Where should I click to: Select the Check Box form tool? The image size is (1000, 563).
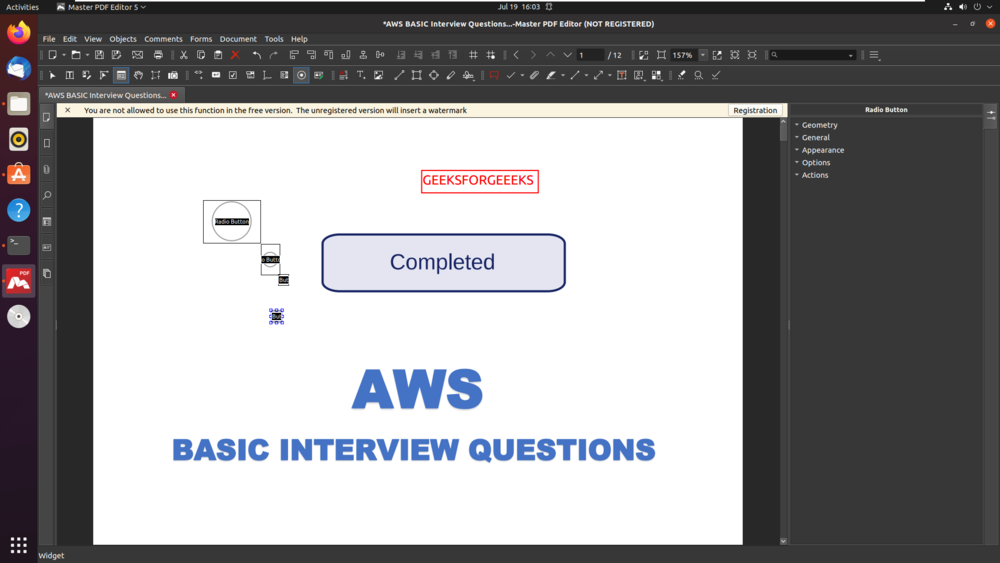click(233, 75)
